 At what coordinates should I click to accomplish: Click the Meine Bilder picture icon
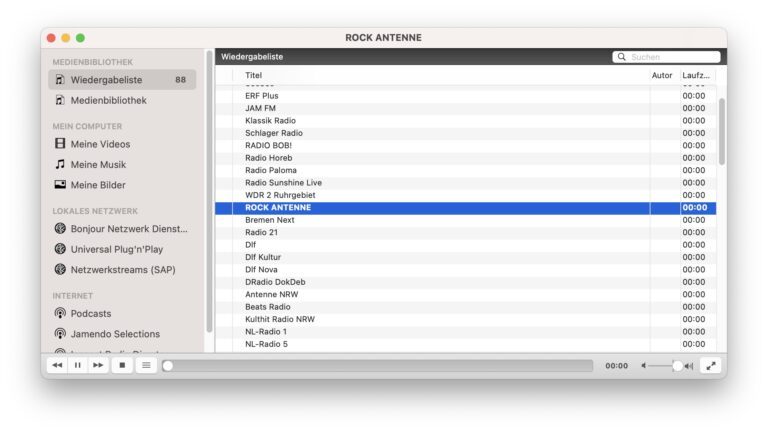click(x=60, y=185)
